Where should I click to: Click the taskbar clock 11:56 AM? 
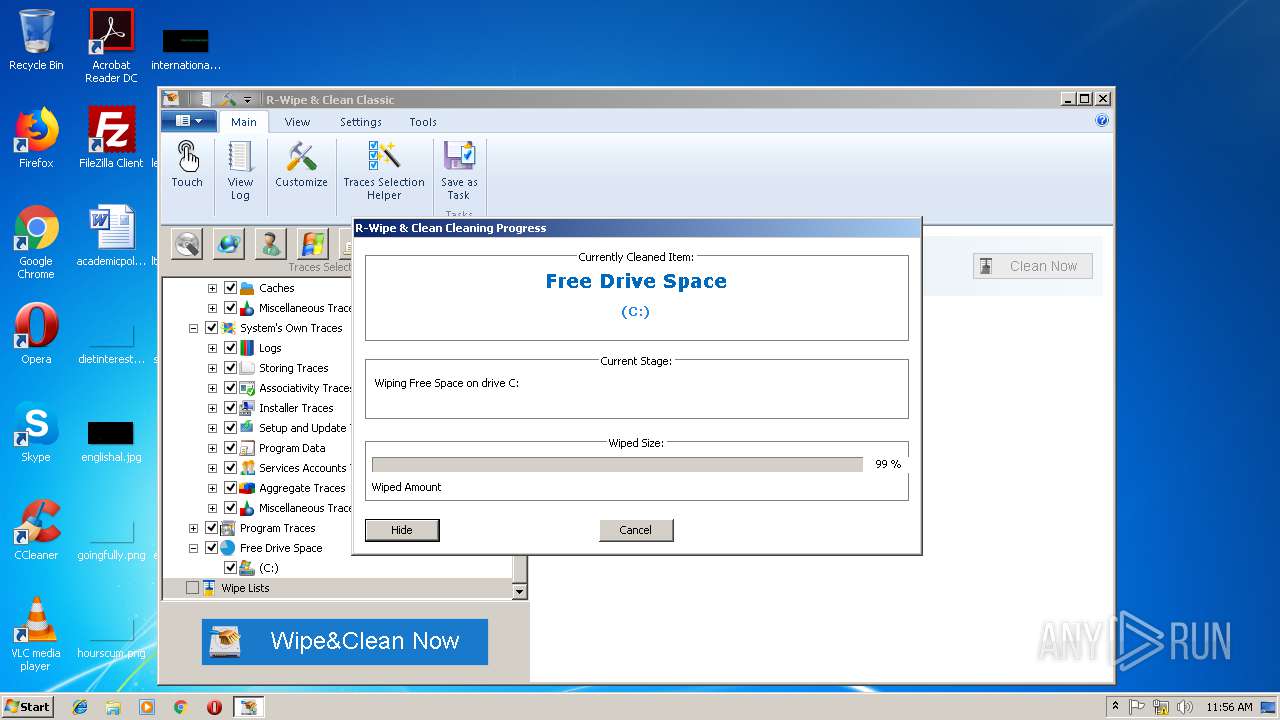(1229, 707)
